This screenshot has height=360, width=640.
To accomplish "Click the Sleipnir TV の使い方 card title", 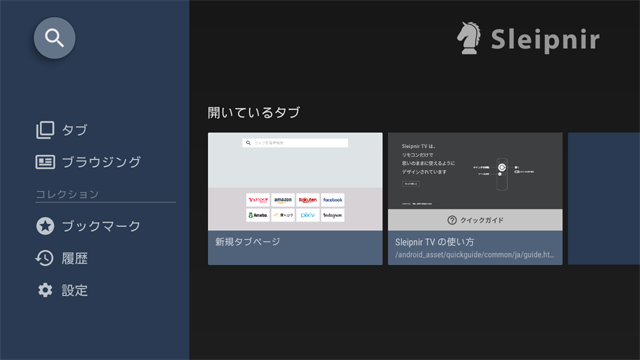I will click(x=435, y=242).
